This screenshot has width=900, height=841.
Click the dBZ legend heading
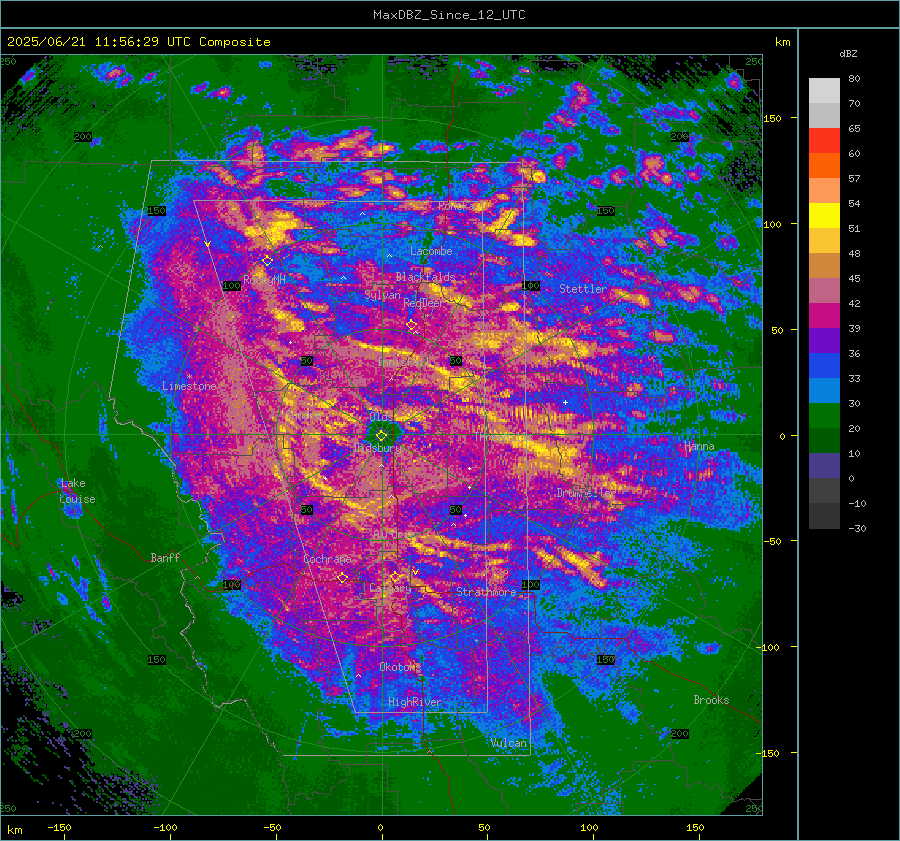[x=848, y=54]
